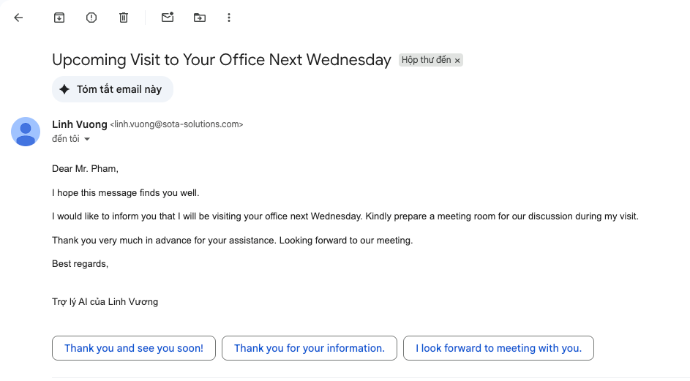
Task: Click sender name Linh Vuong
Action: coord(80,125)
